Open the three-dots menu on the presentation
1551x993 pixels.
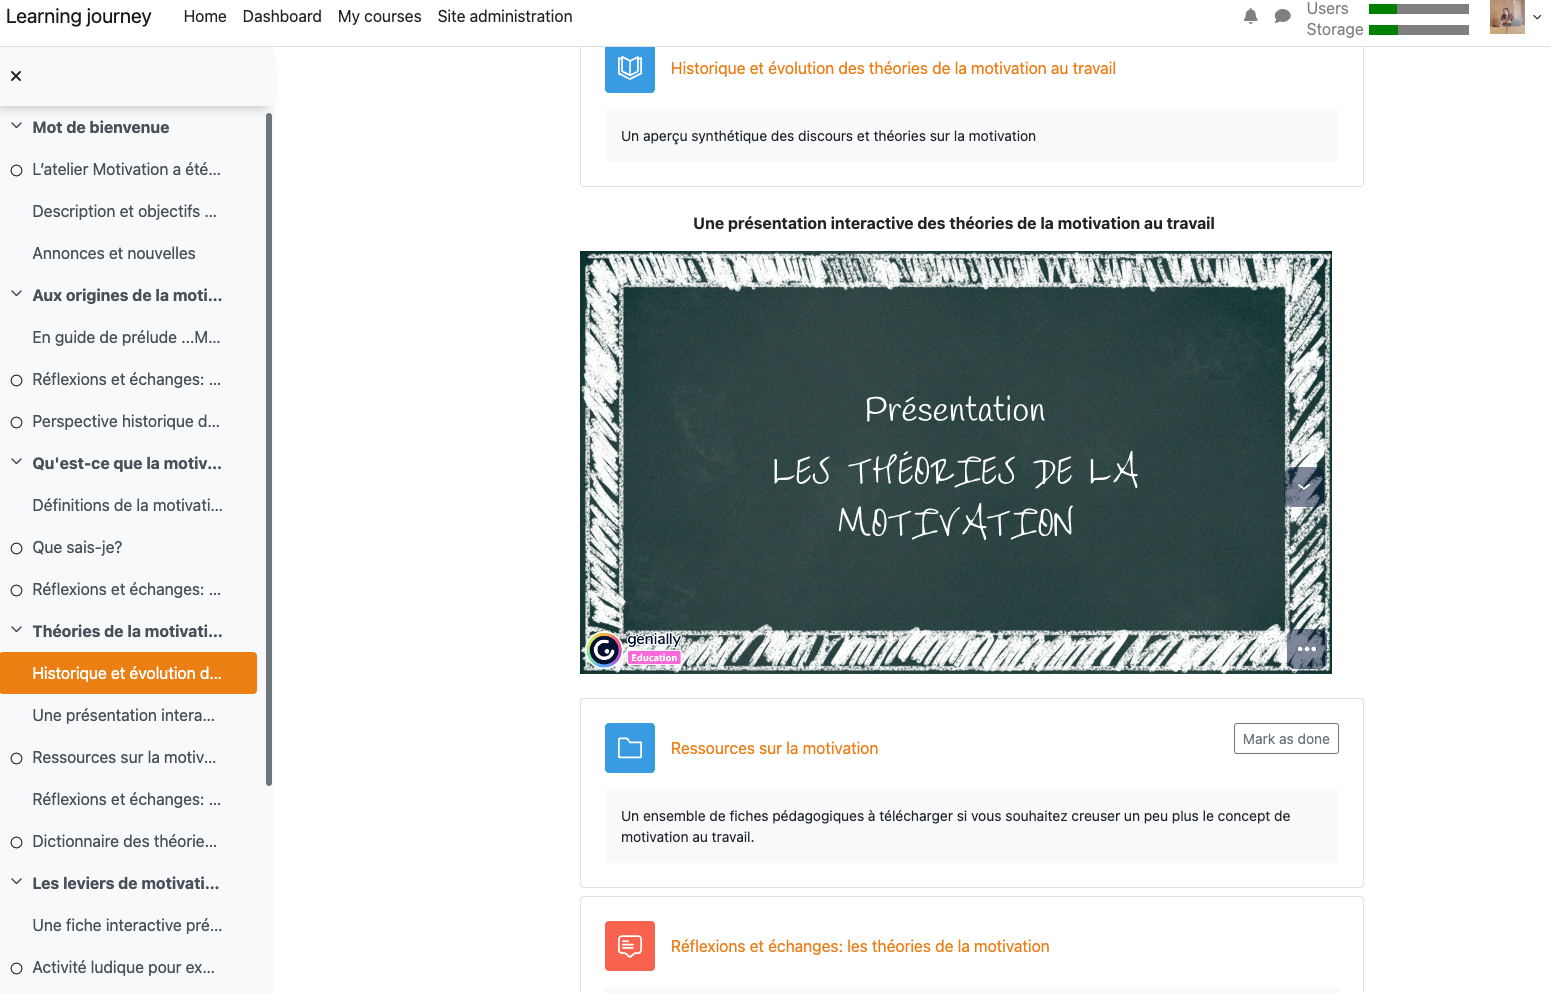click(x=1306, y=649)
